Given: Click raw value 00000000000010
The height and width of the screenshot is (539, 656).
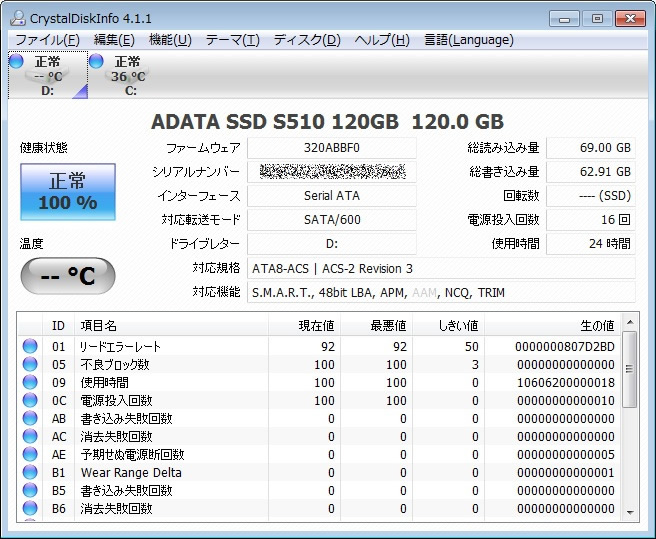Looking at the screenshot, I should point(566,400).
